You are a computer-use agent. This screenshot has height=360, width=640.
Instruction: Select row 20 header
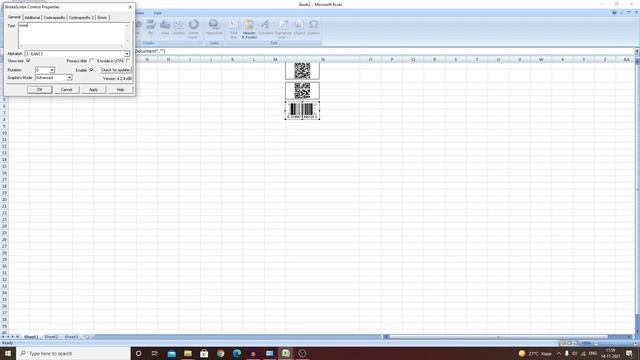(4, 199)
